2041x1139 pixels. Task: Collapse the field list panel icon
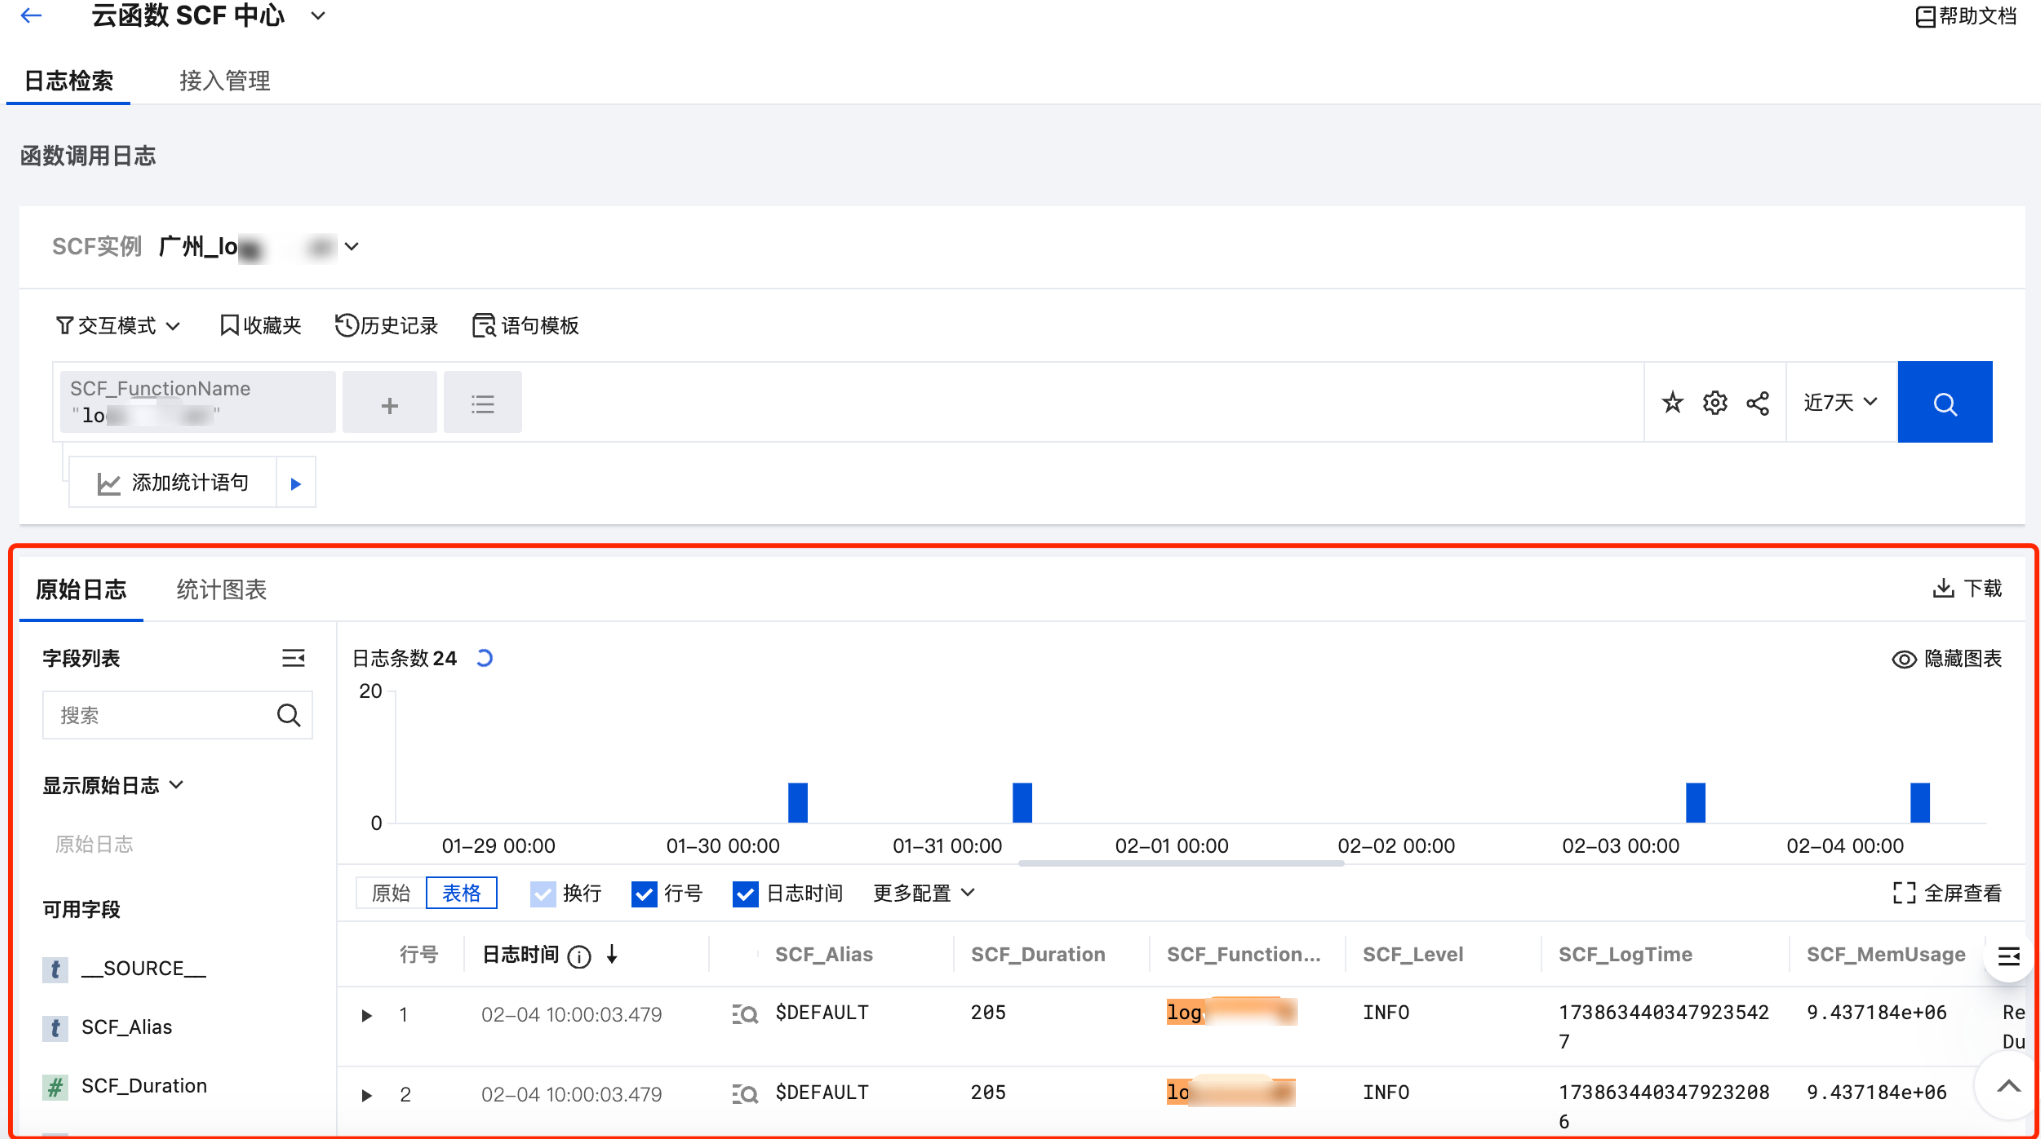tap(292, 658)
